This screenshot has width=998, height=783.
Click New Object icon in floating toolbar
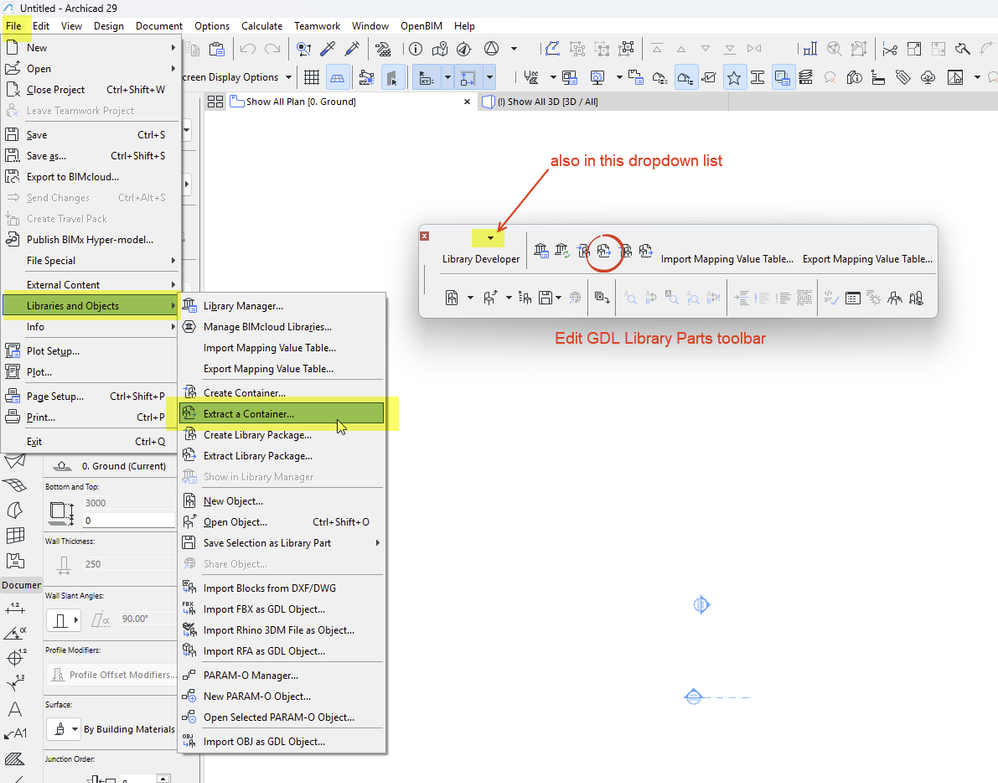click(x=451, y=297)
